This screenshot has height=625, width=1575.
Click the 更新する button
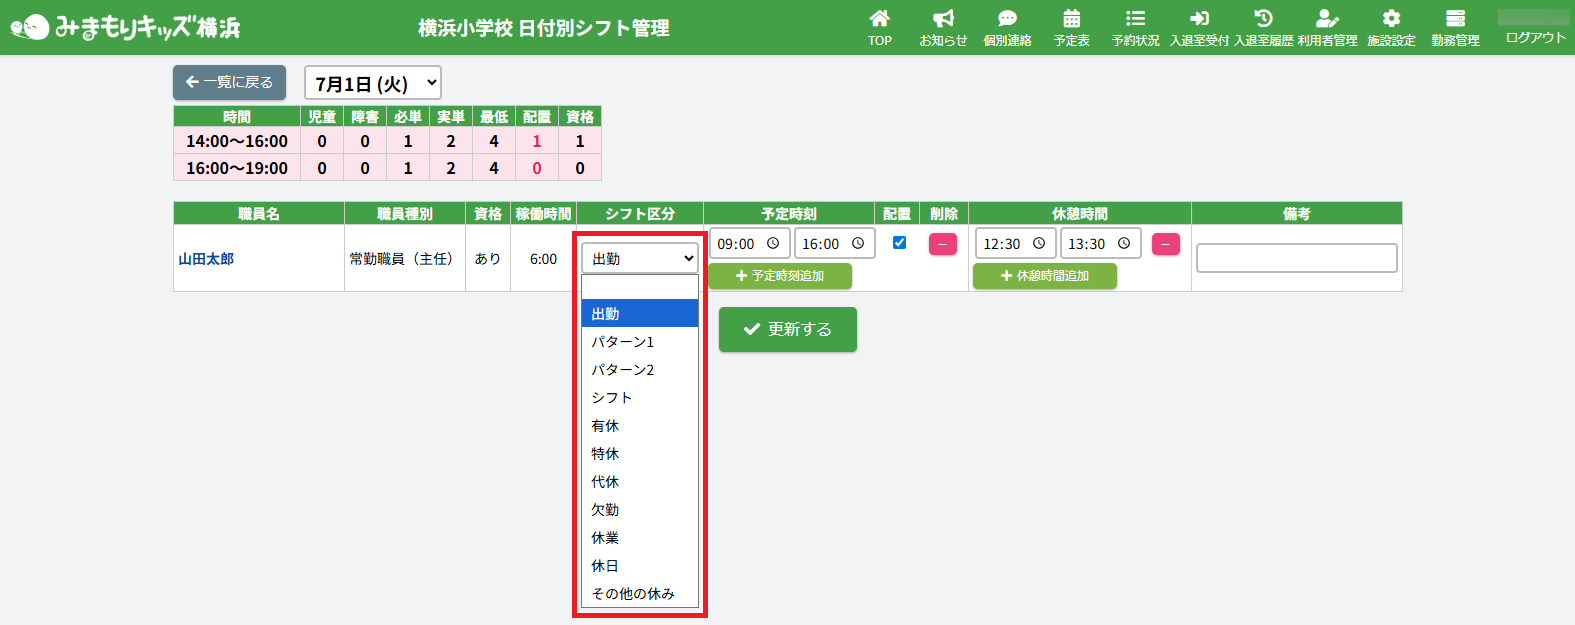click(787, 329)
